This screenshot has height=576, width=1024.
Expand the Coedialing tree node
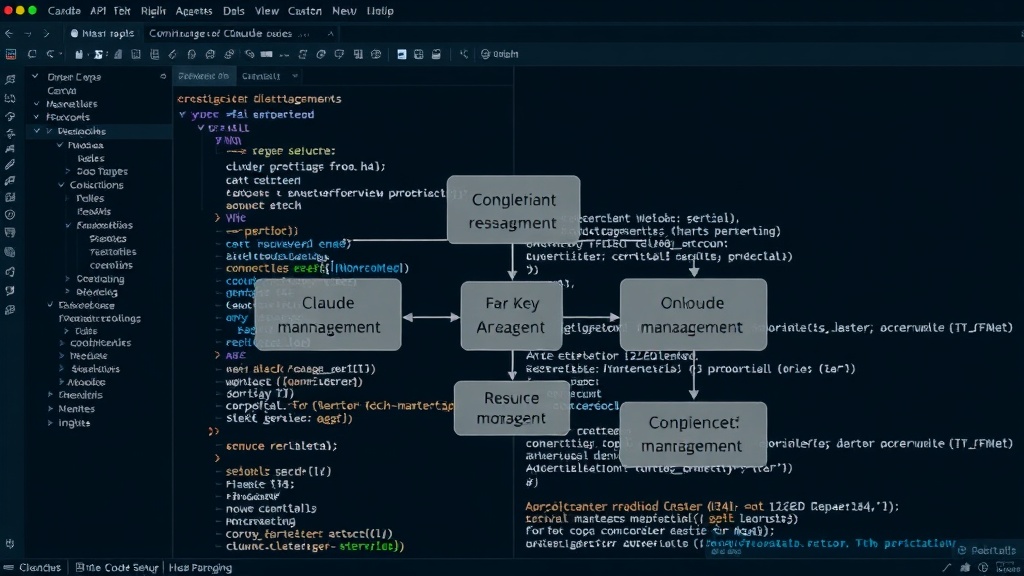[68, 279]
